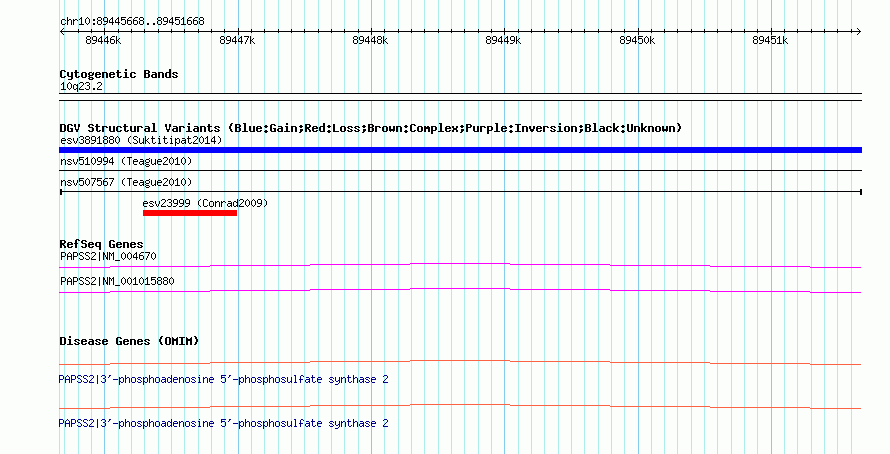Image resolution: width=890 pixels, height=454 pixels.
Task: Click the magenta PAPSS2 NM_004670 gene line
Action: 460,266
